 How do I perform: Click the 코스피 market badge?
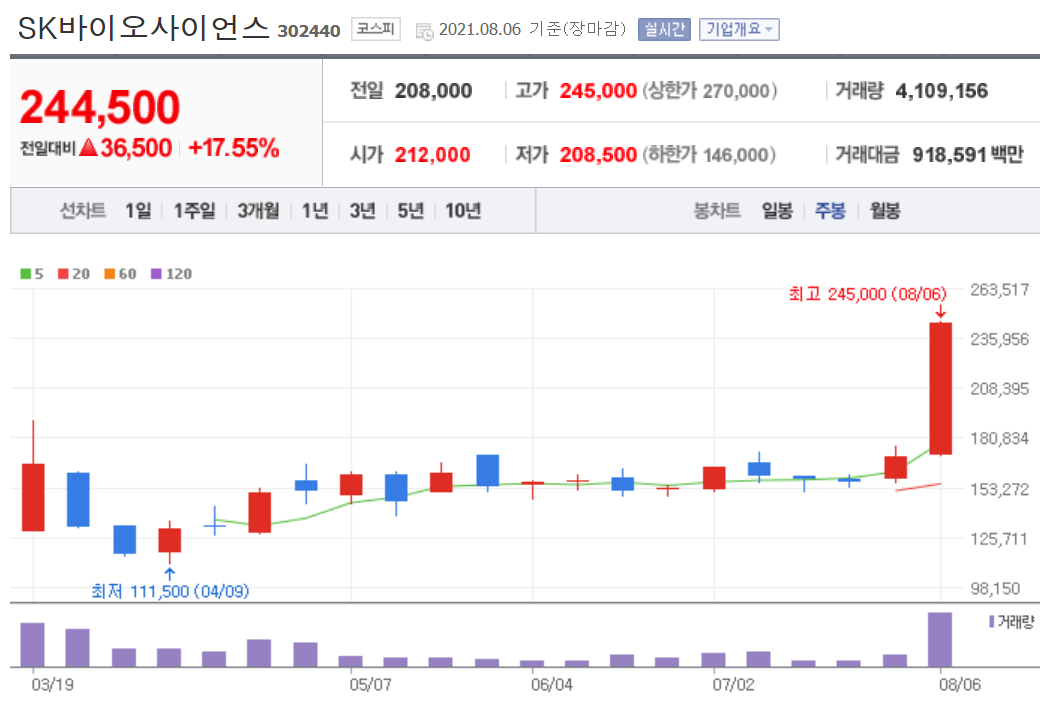coord(375,29)
